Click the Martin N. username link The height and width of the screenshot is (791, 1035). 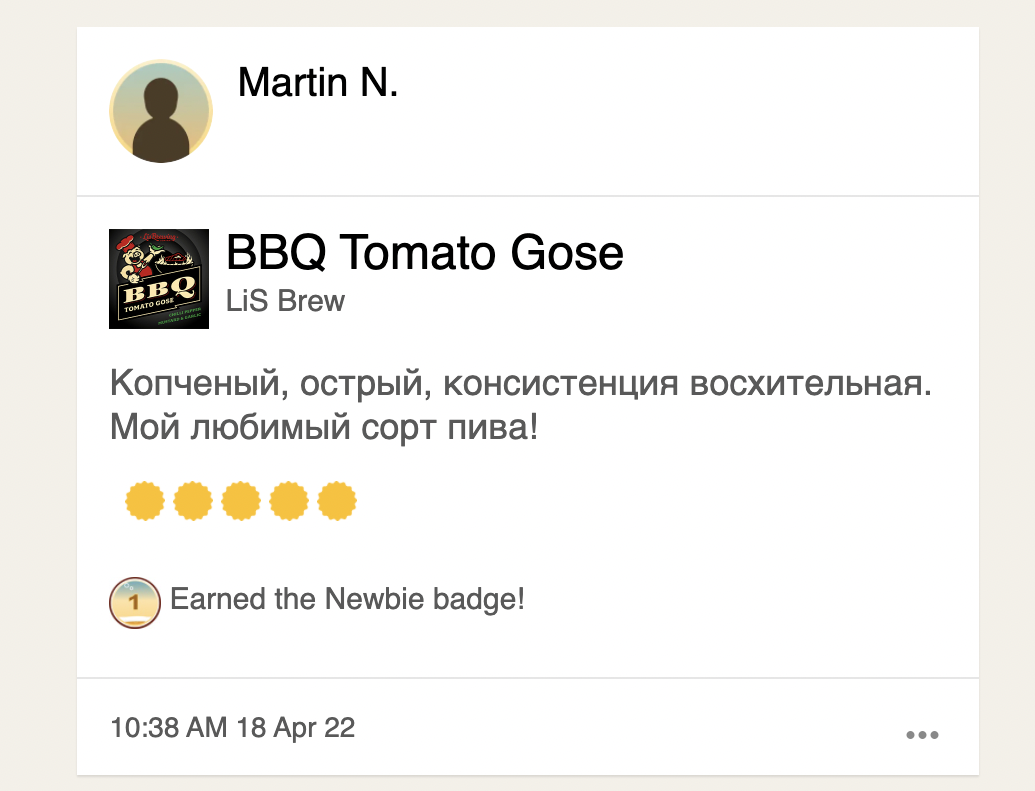[317, 83]
